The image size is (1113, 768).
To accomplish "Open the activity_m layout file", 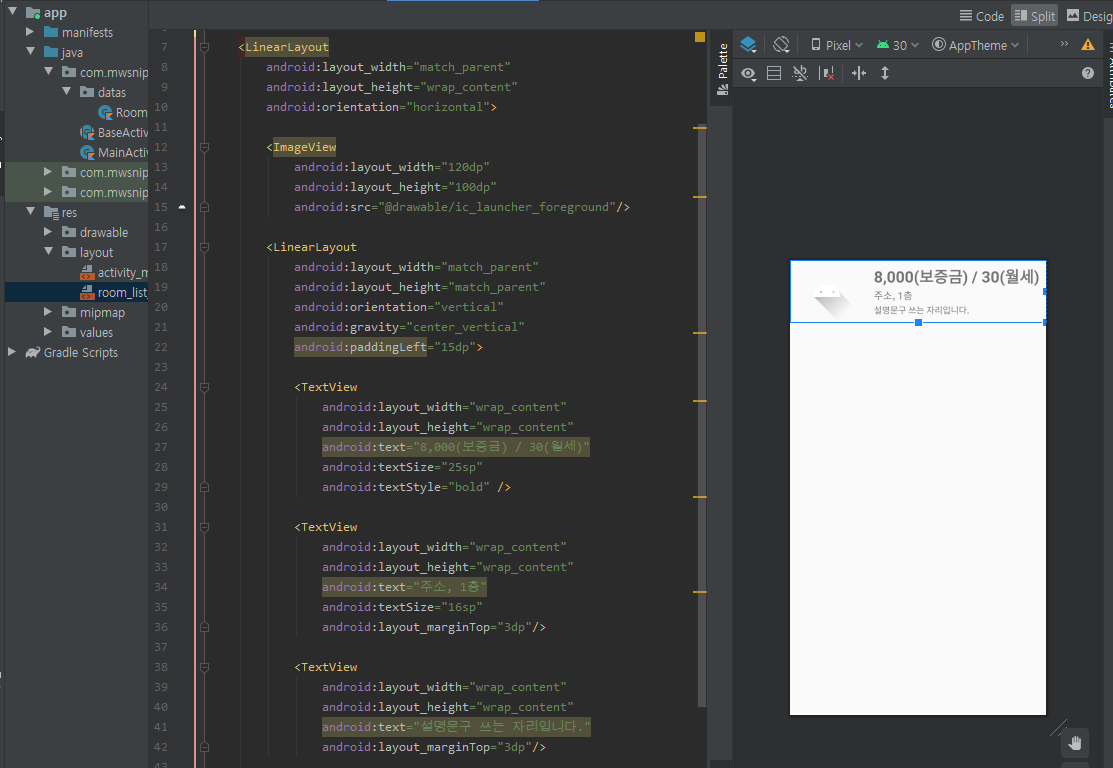I will (114, 273).
